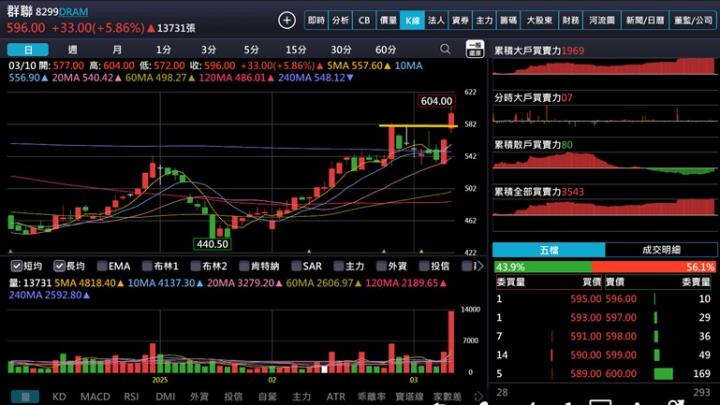
Task: Switch lower chart to 家數差
Action: (x=447, y=396)
